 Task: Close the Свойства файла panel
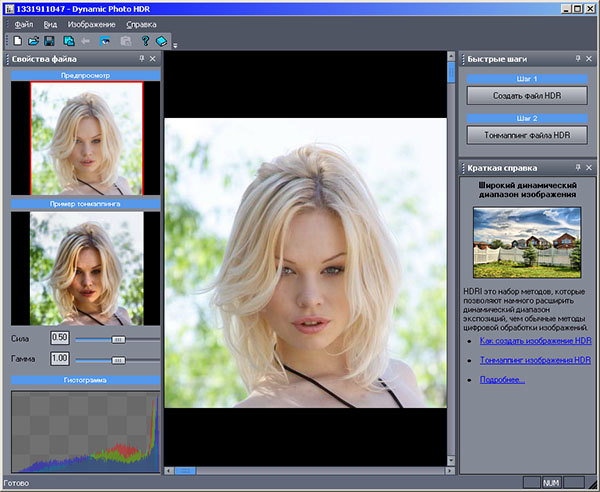click(152, 60)
